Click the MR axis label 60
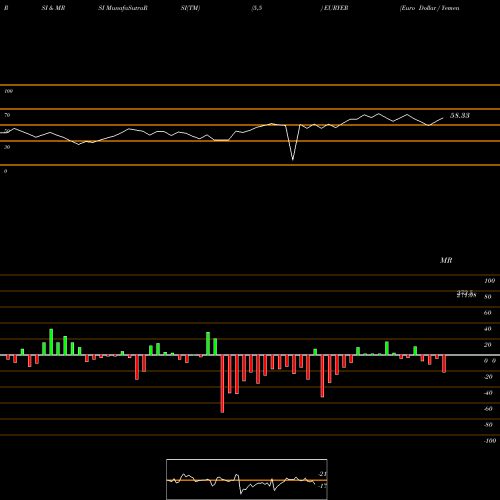The height and width of the screenshot is (500, 500). tap(488, 313)
